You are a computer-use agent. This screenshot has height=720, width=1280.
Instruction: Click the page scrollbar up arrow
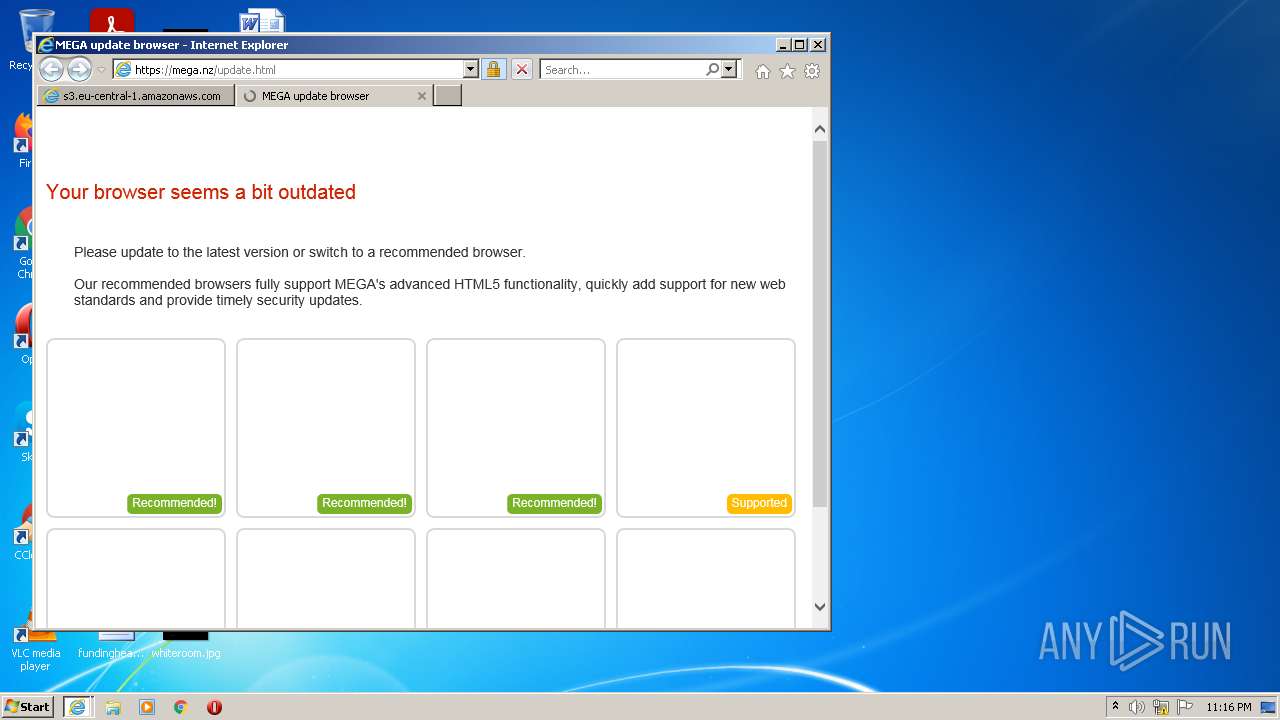coord(820,129)
